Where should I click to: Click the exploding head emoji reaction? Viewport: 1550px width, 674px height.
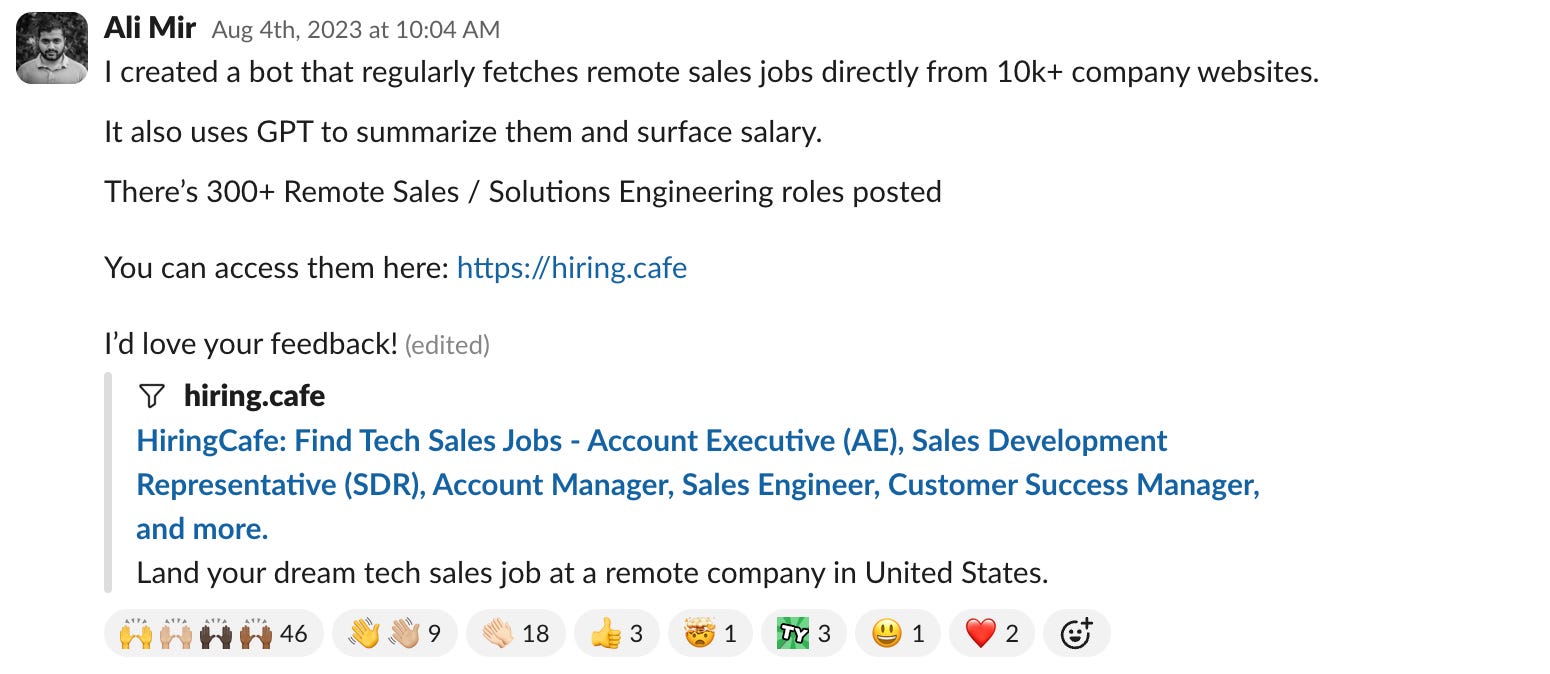point(710,633)
